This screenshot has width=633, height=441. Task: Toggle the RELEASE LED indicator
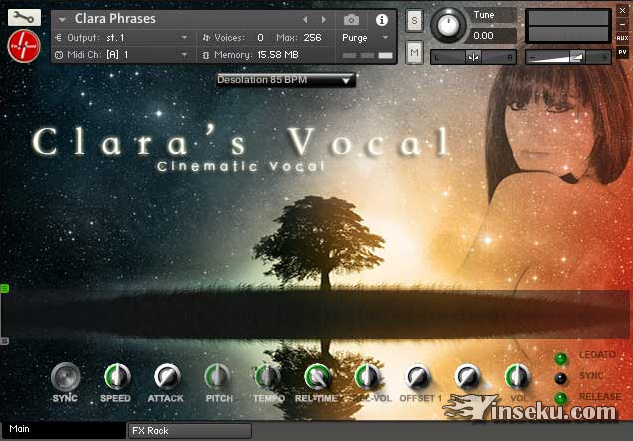(x=561, y=397)
